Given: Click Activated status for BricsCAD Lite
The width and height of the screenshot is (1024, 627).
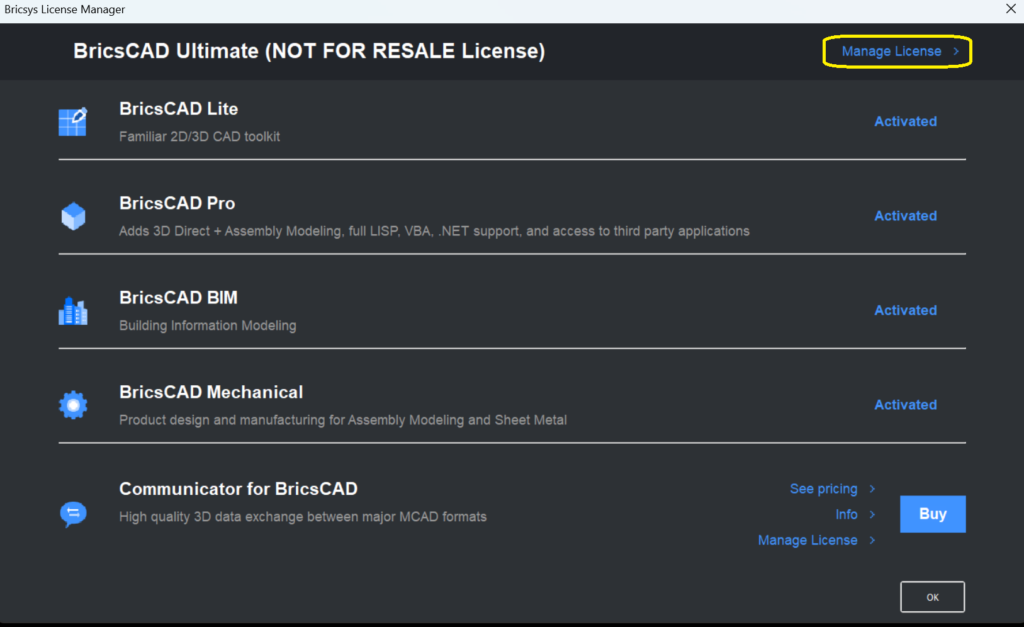Looking at the screenshot, I should pyautogui.click(x=905, y=121).
